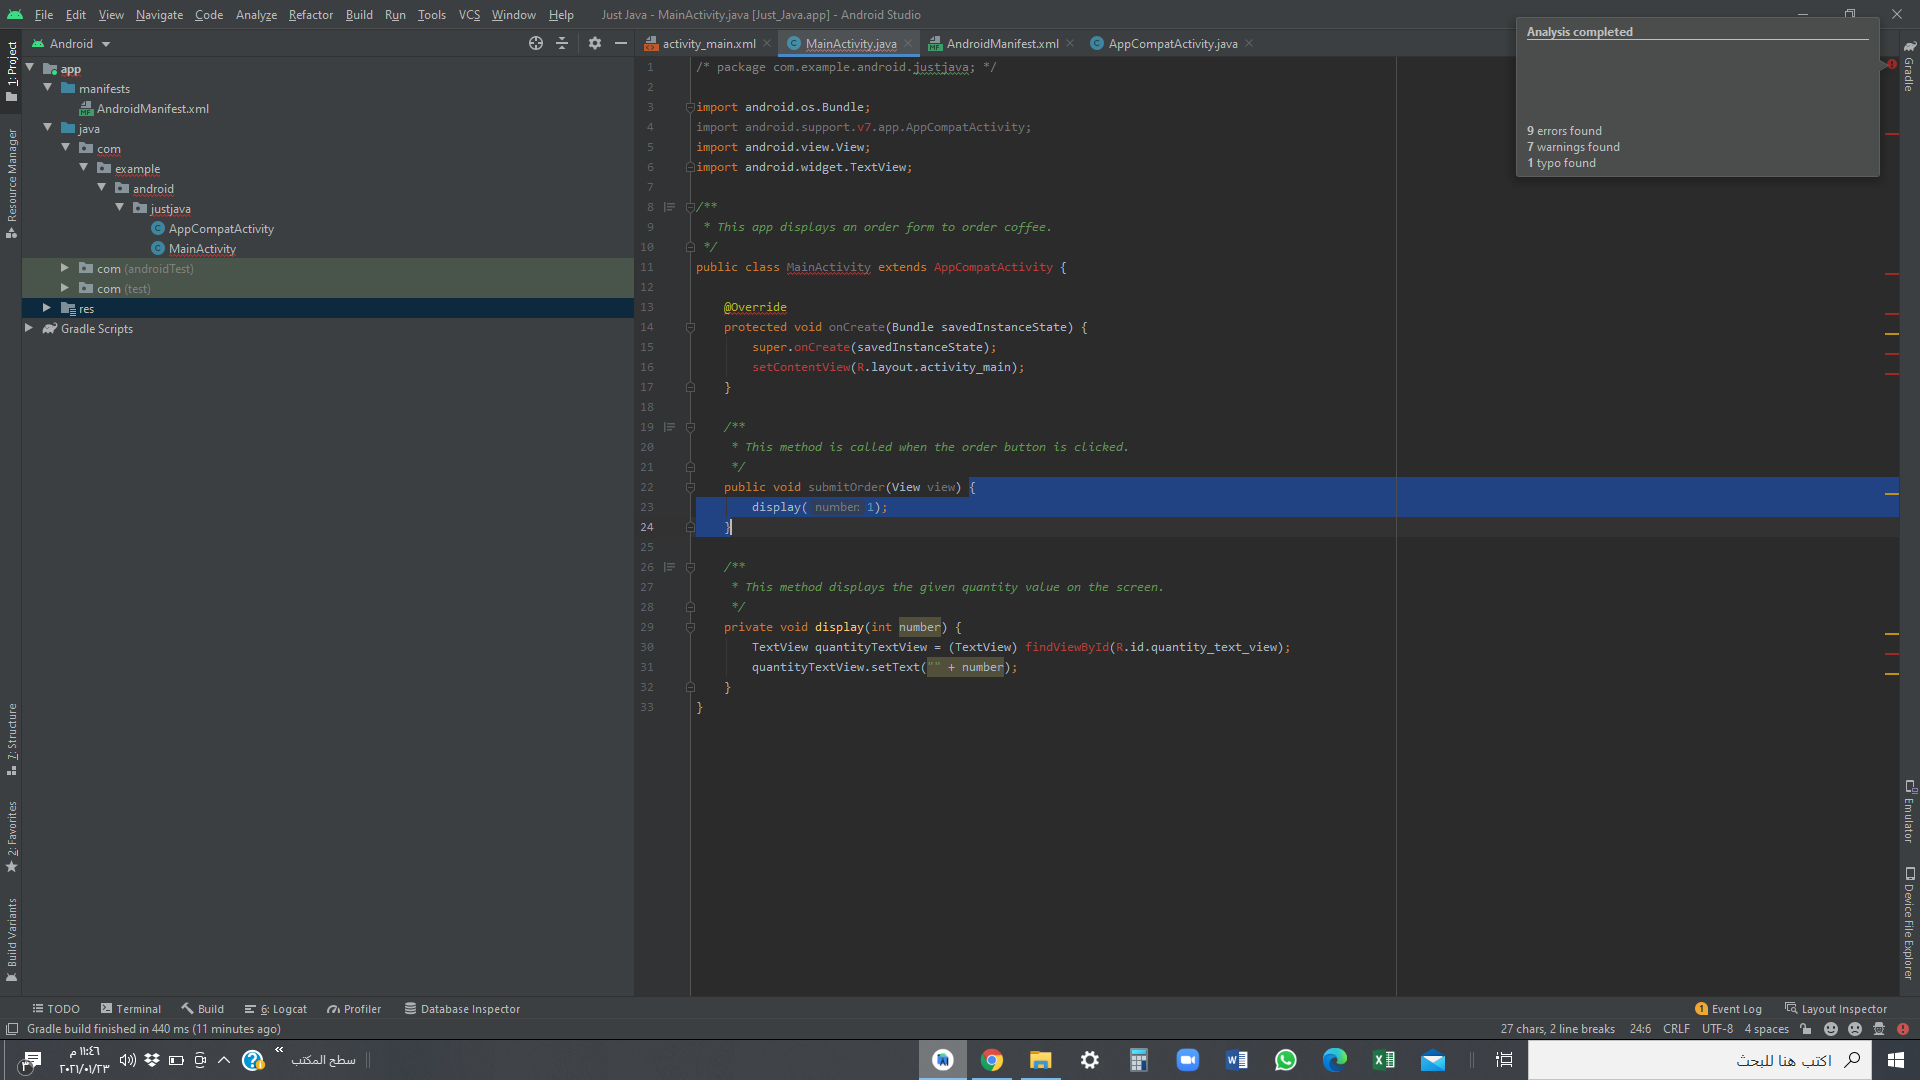
Task: Open the Refactor menu
Action: coord(310,15)
